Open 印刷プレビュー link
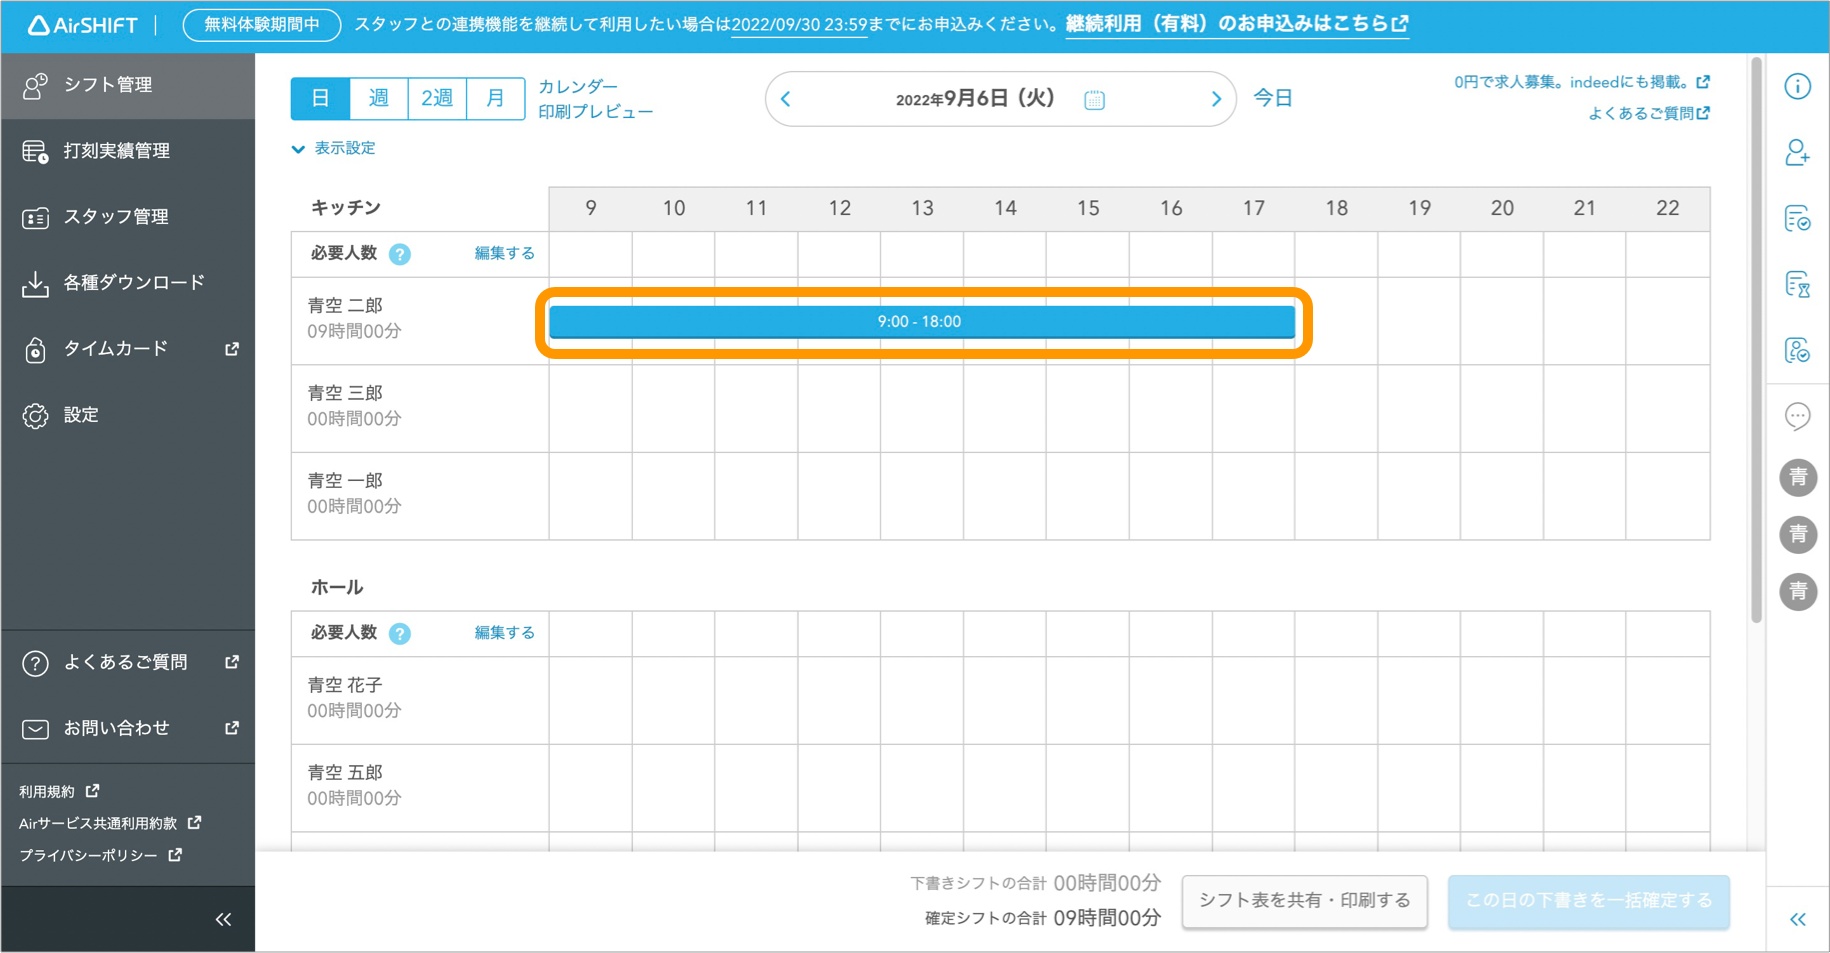This screenshot has width=1830, height=953. point(595,112)
